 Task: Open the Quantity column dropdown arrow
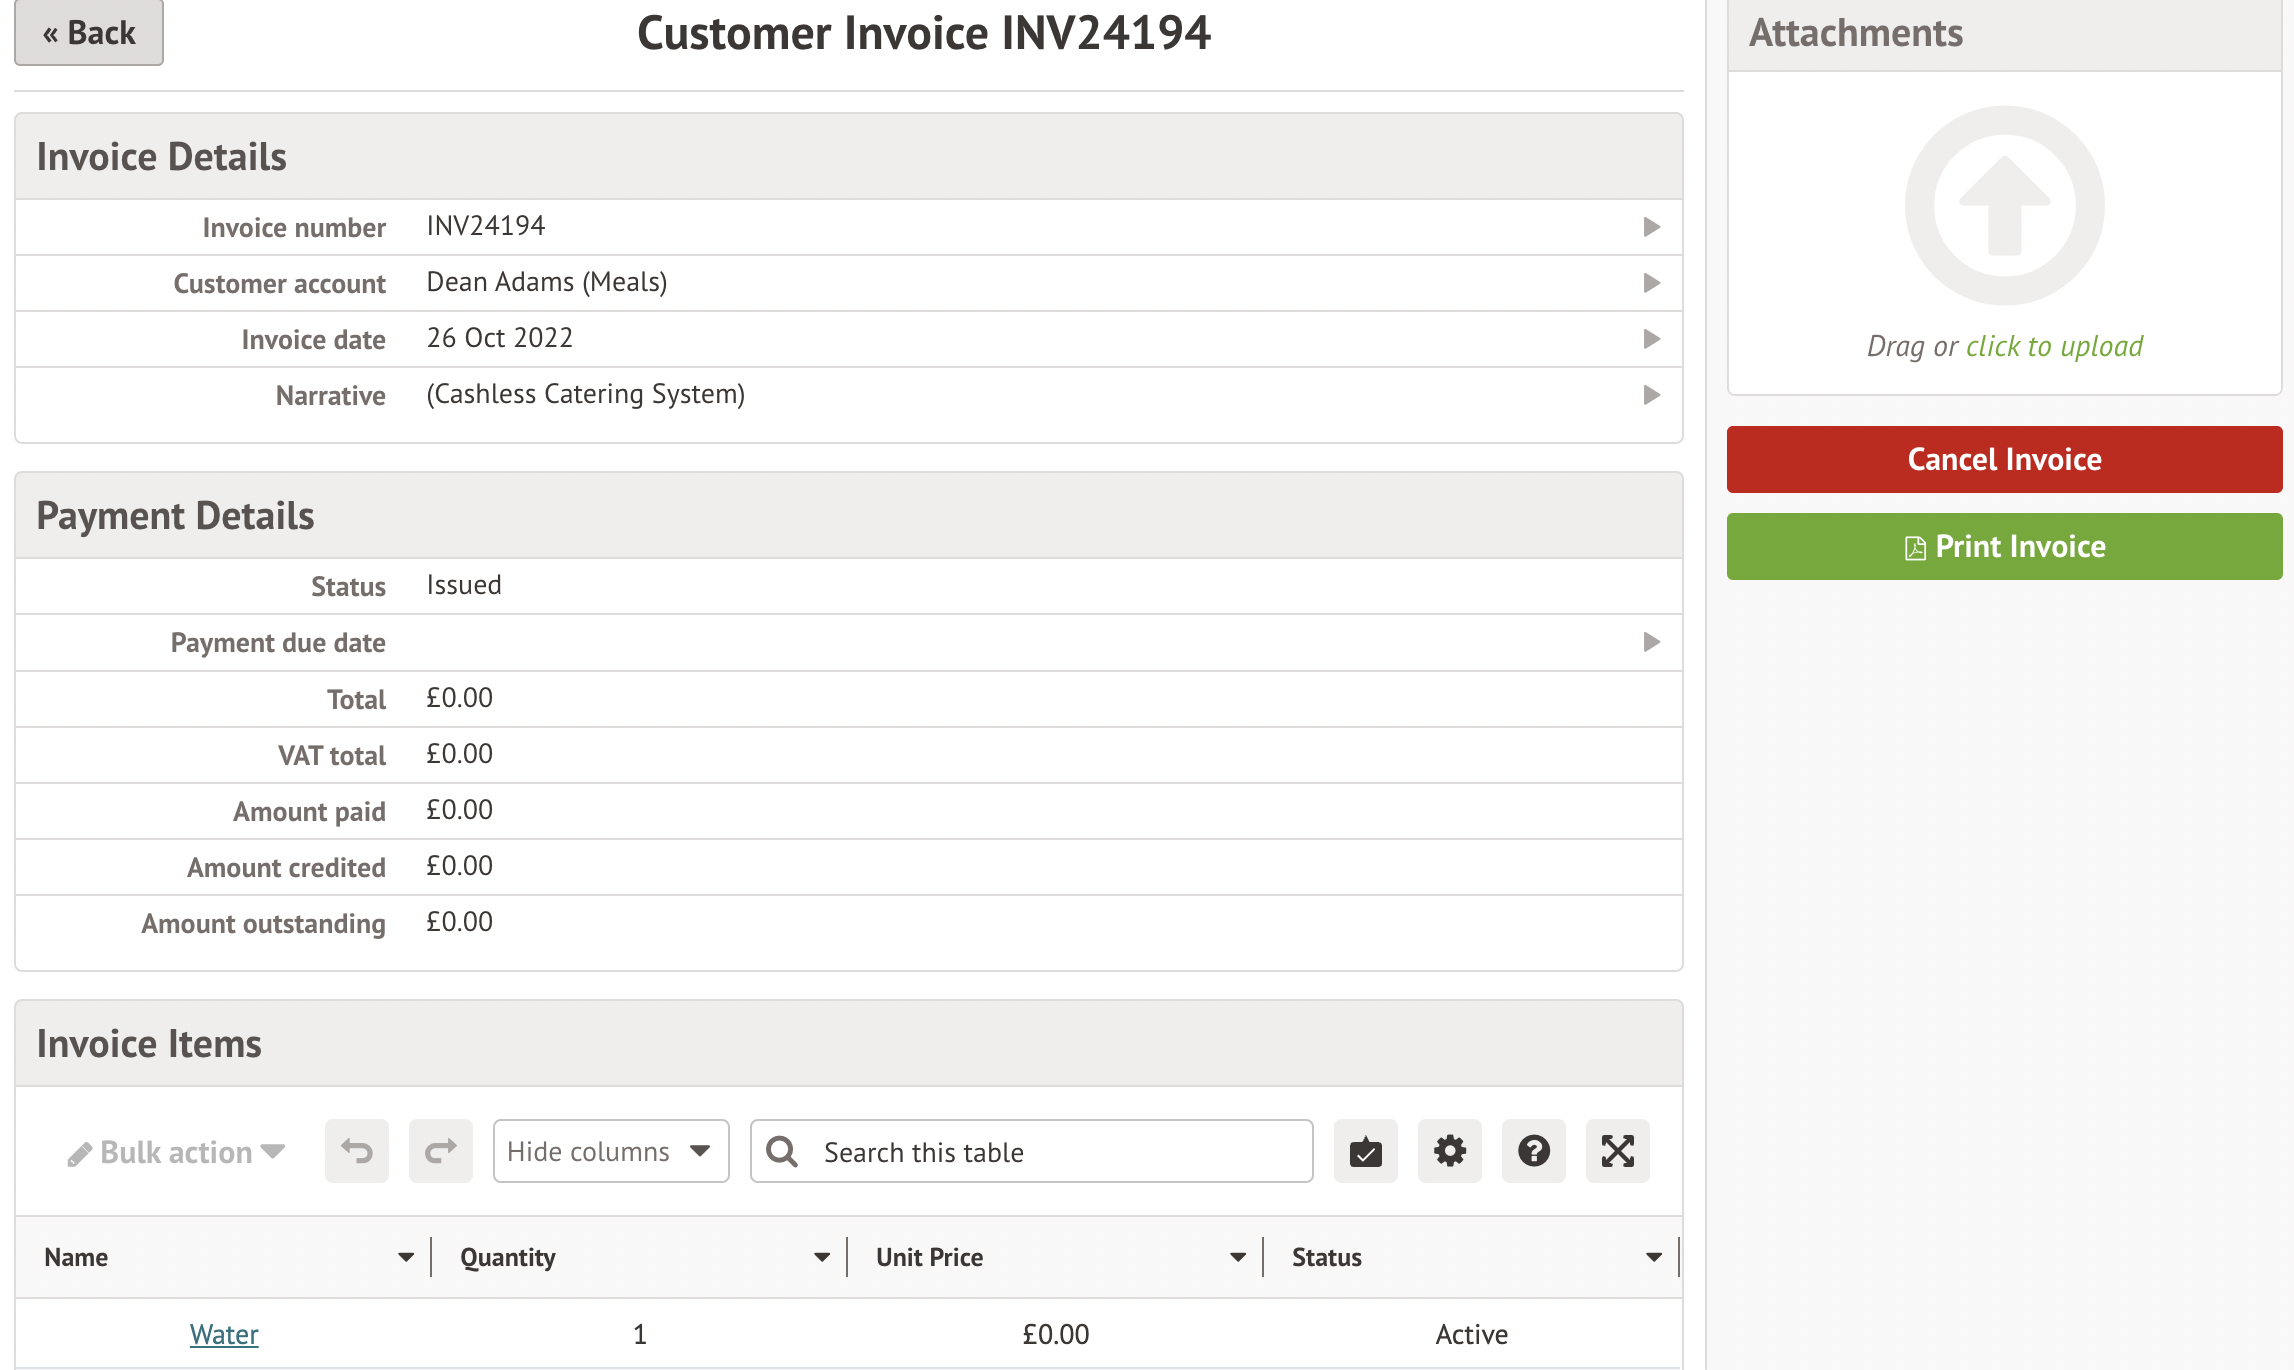tap(822, 1257)
